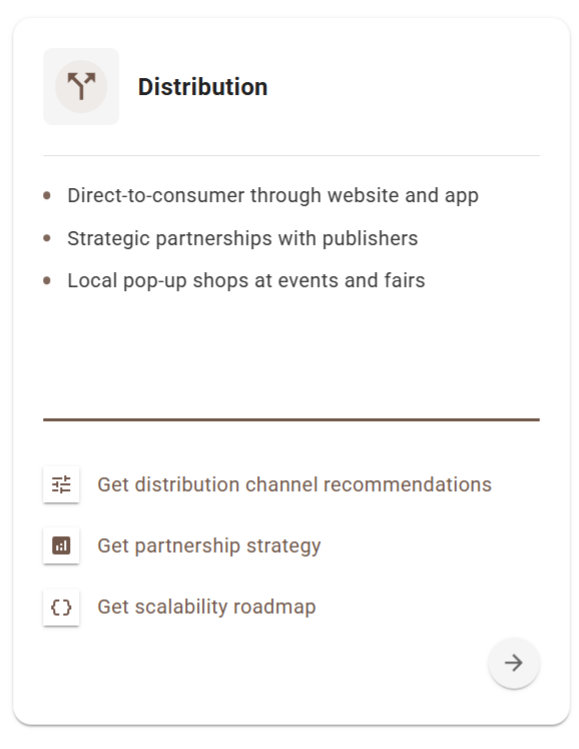Screen dimensions: 579x749
Task: Open Get distribution channel recommendations
Action: tap(294, 484)
